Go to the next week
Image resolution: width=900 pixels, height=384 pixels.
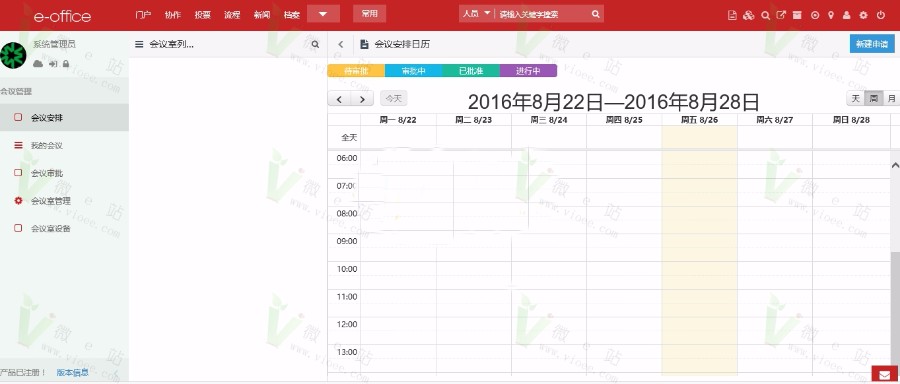pyautogui.click(x=362, y=99)
